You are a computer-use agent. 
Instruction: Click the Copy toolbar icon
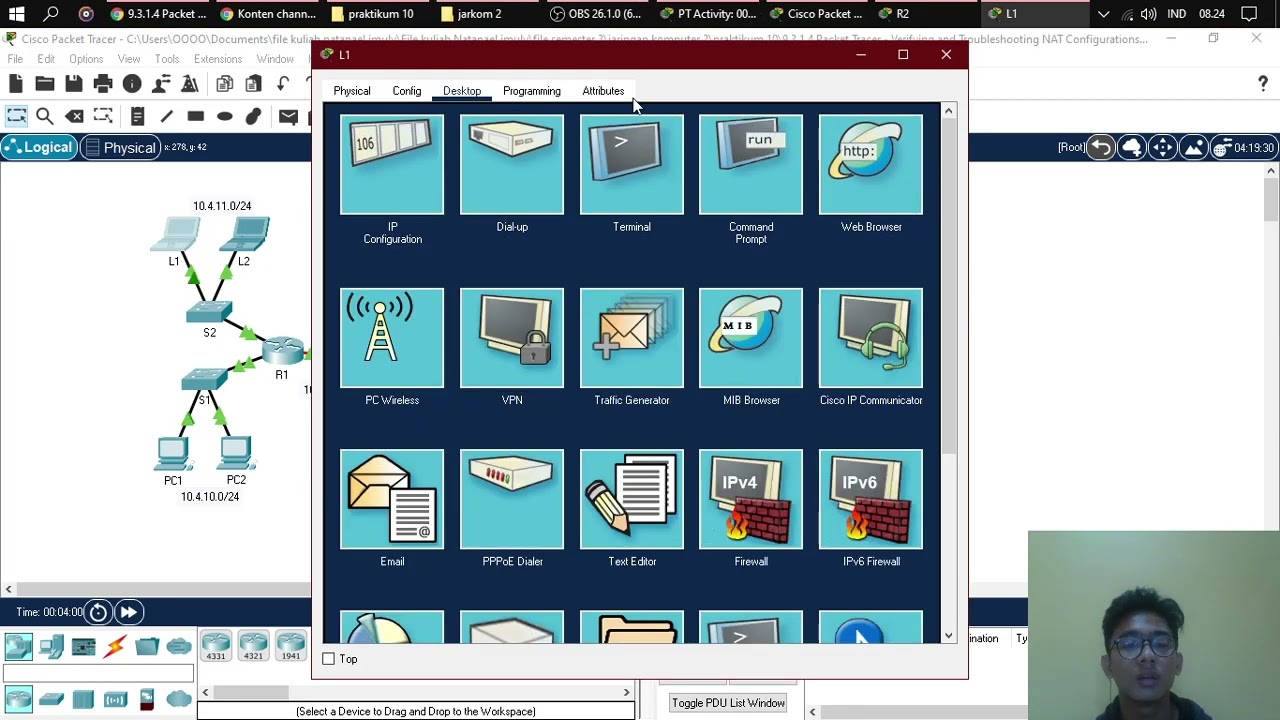tap(225, 84)
